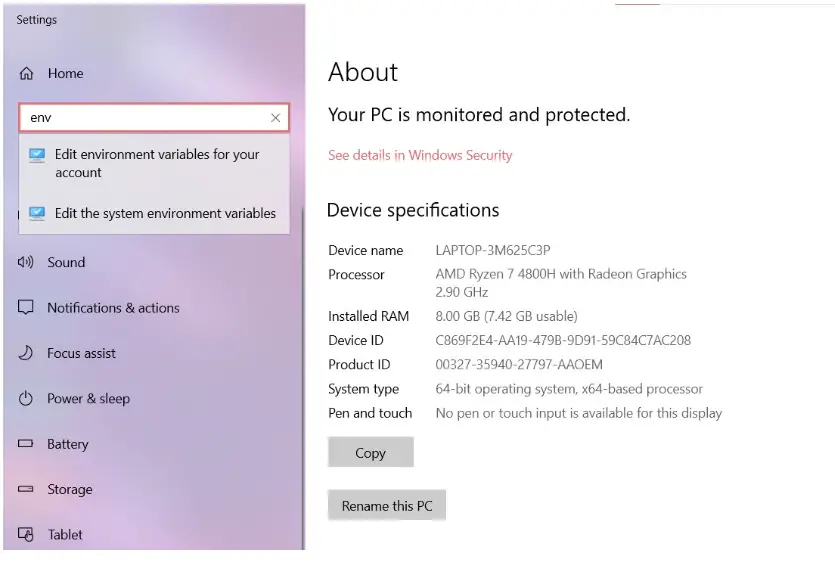Click the Battery icon in sidebar

(x=26, y=443)
